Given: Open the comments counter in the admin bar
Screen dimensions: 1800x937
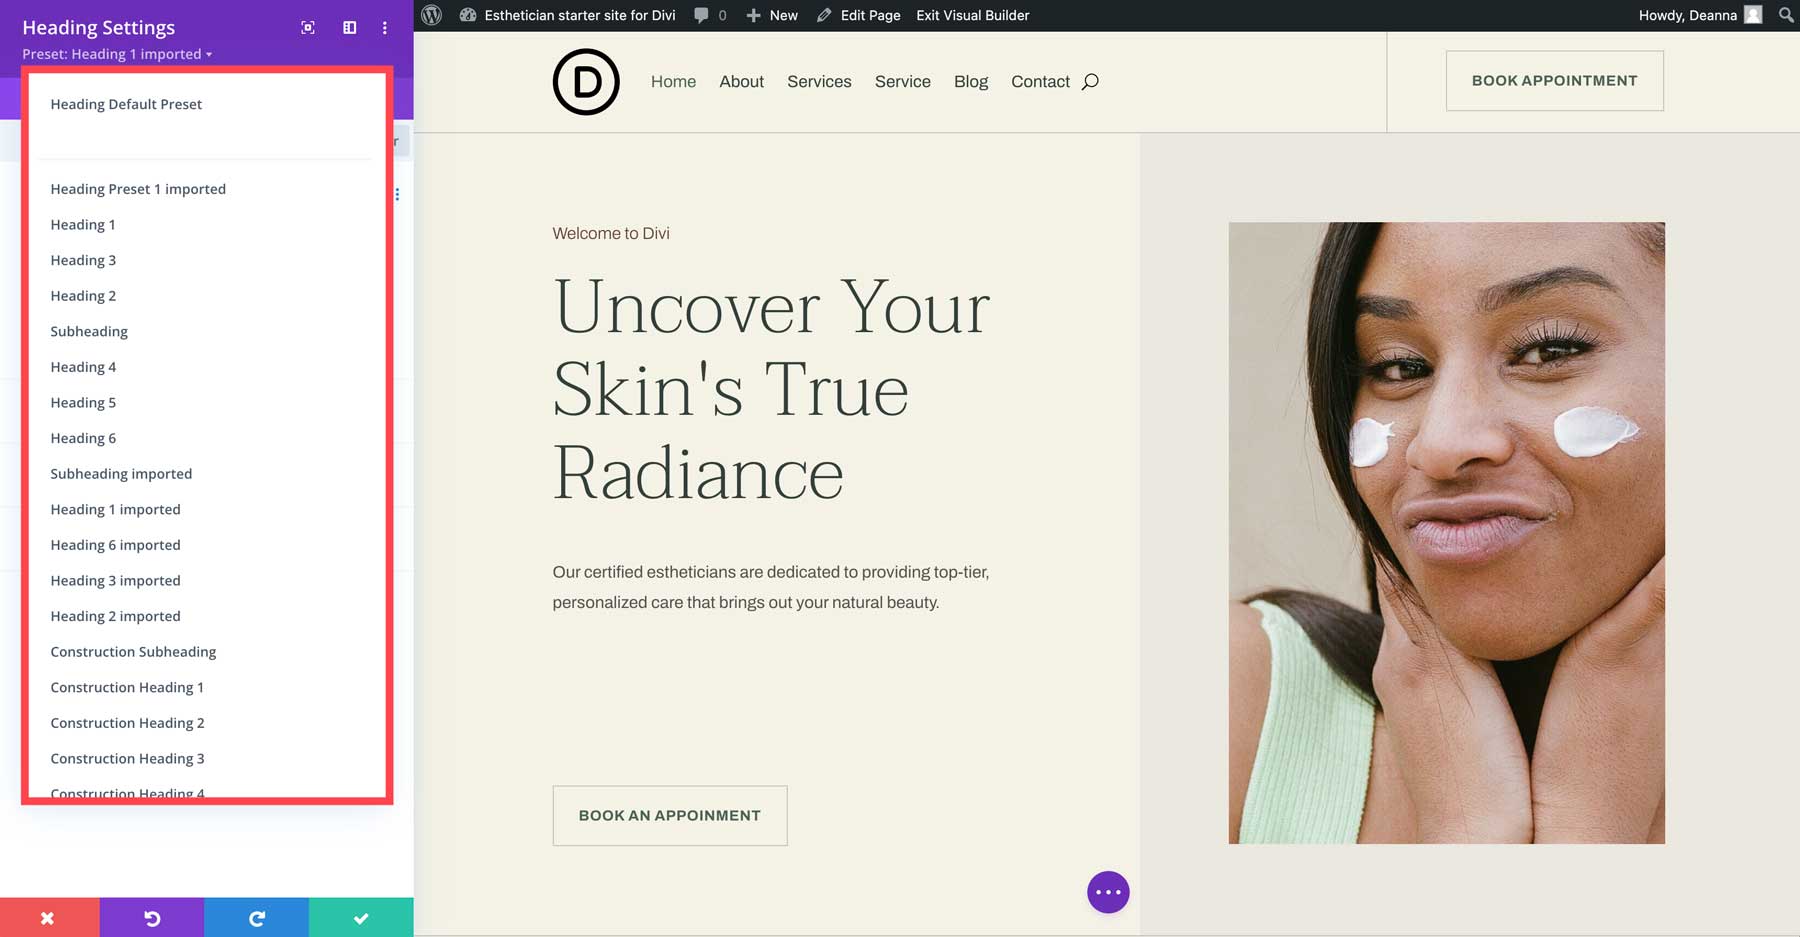Looking at the screenshot, I should [x=709, y=15].
